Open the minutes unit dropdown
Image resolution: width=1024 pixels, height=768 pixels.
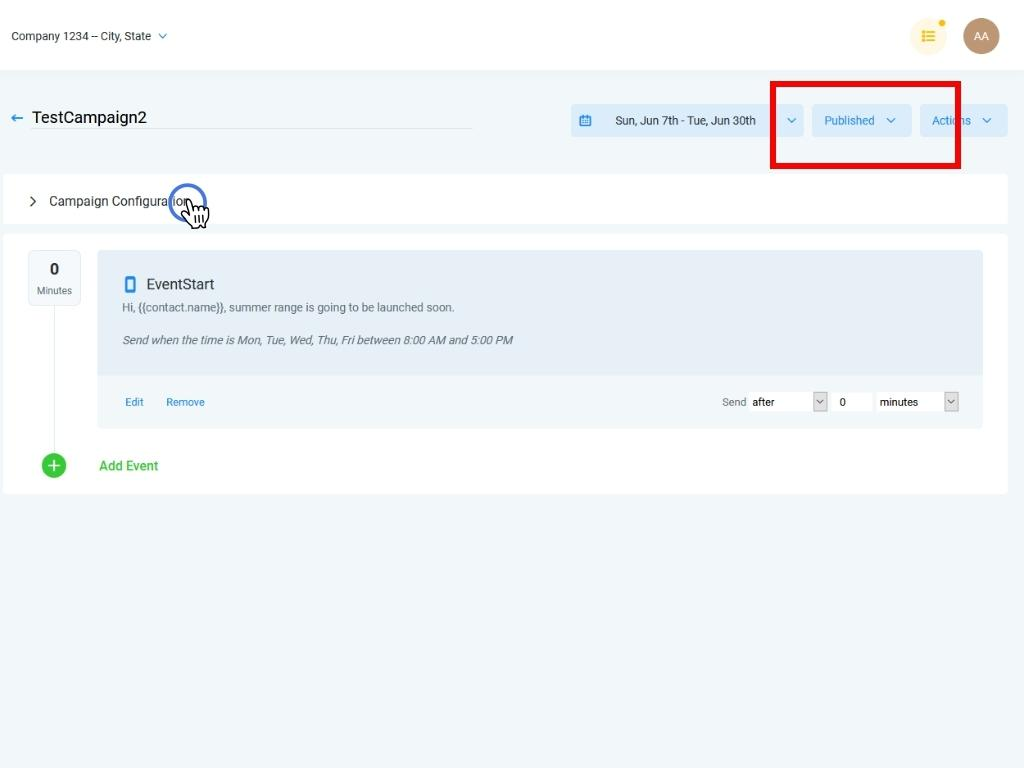click(917, 402)
